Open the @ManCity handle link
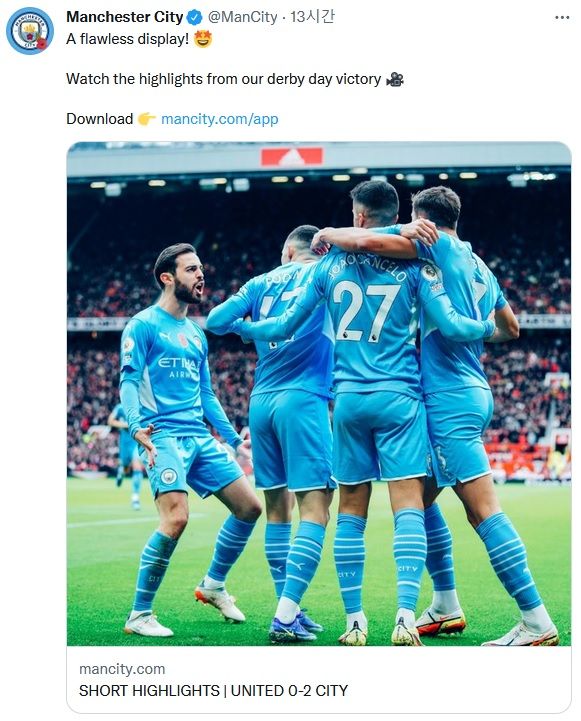Screen dimensions: 581x721 point(242,17)
